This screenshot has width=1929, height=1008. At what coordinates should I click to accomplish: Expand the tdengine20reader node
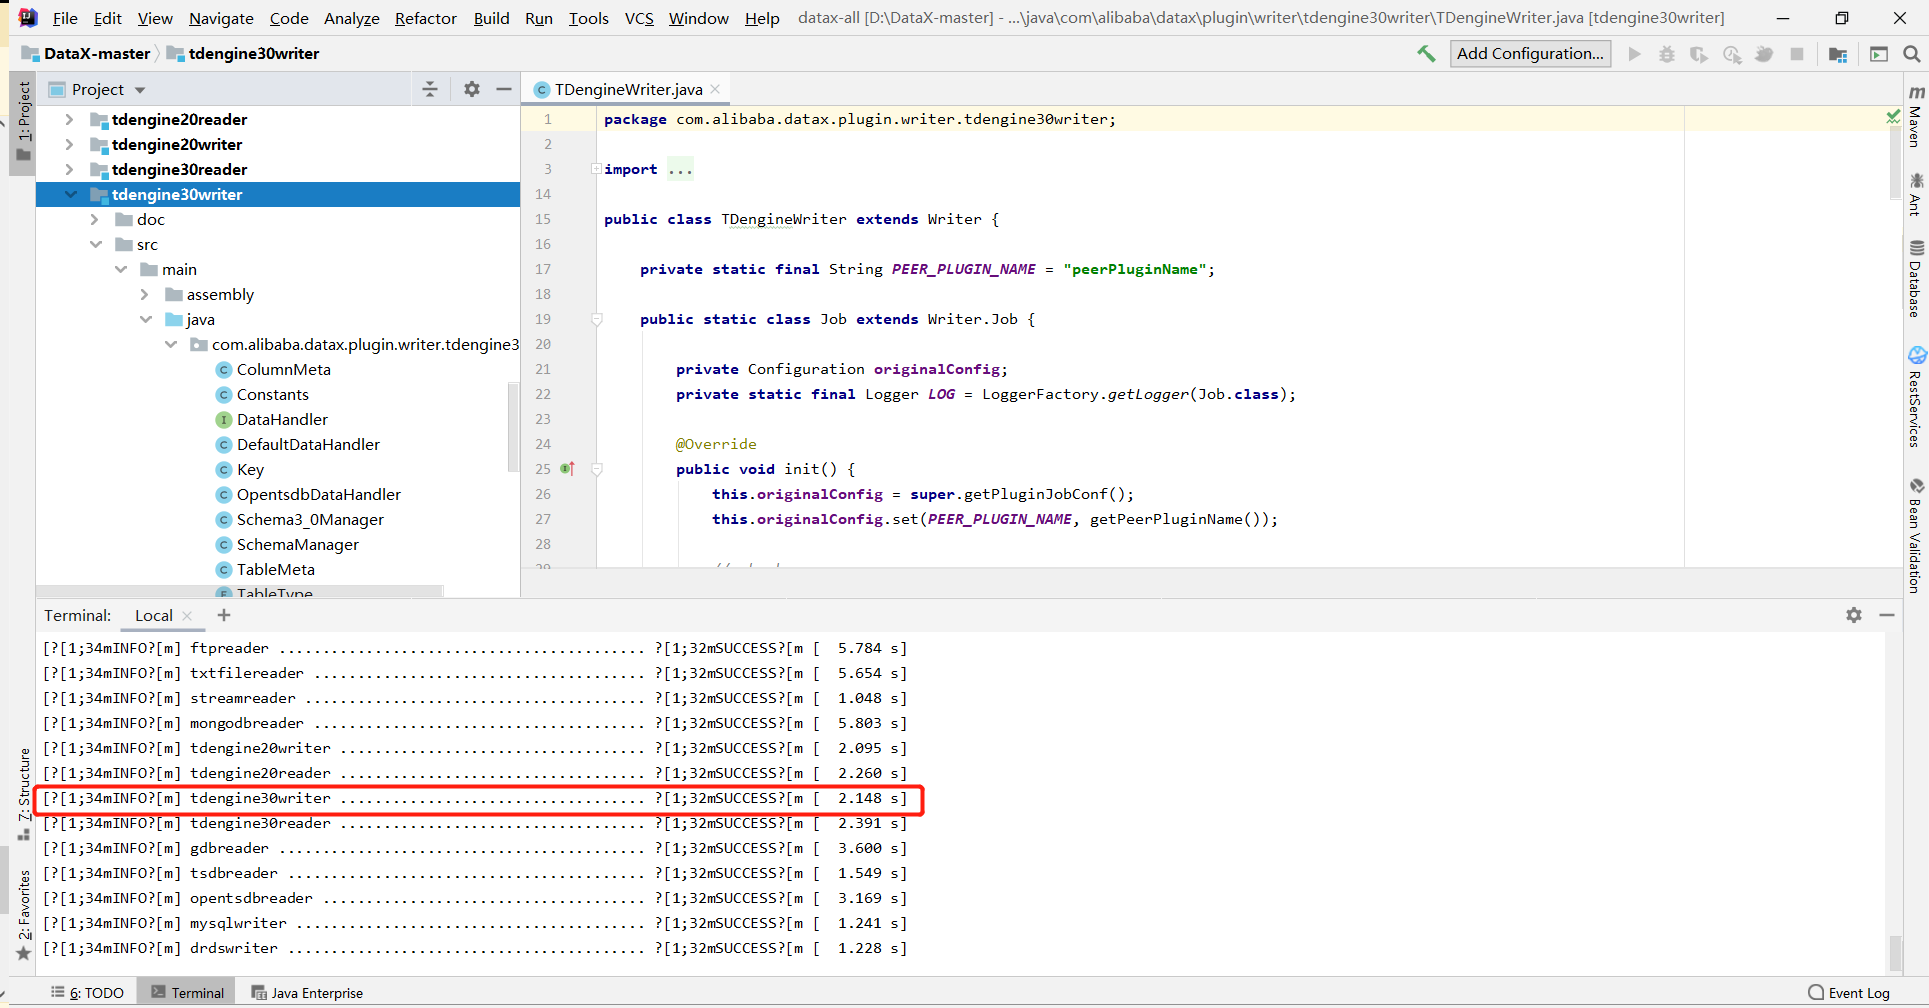pyautogui.click(x=68, y=119)
